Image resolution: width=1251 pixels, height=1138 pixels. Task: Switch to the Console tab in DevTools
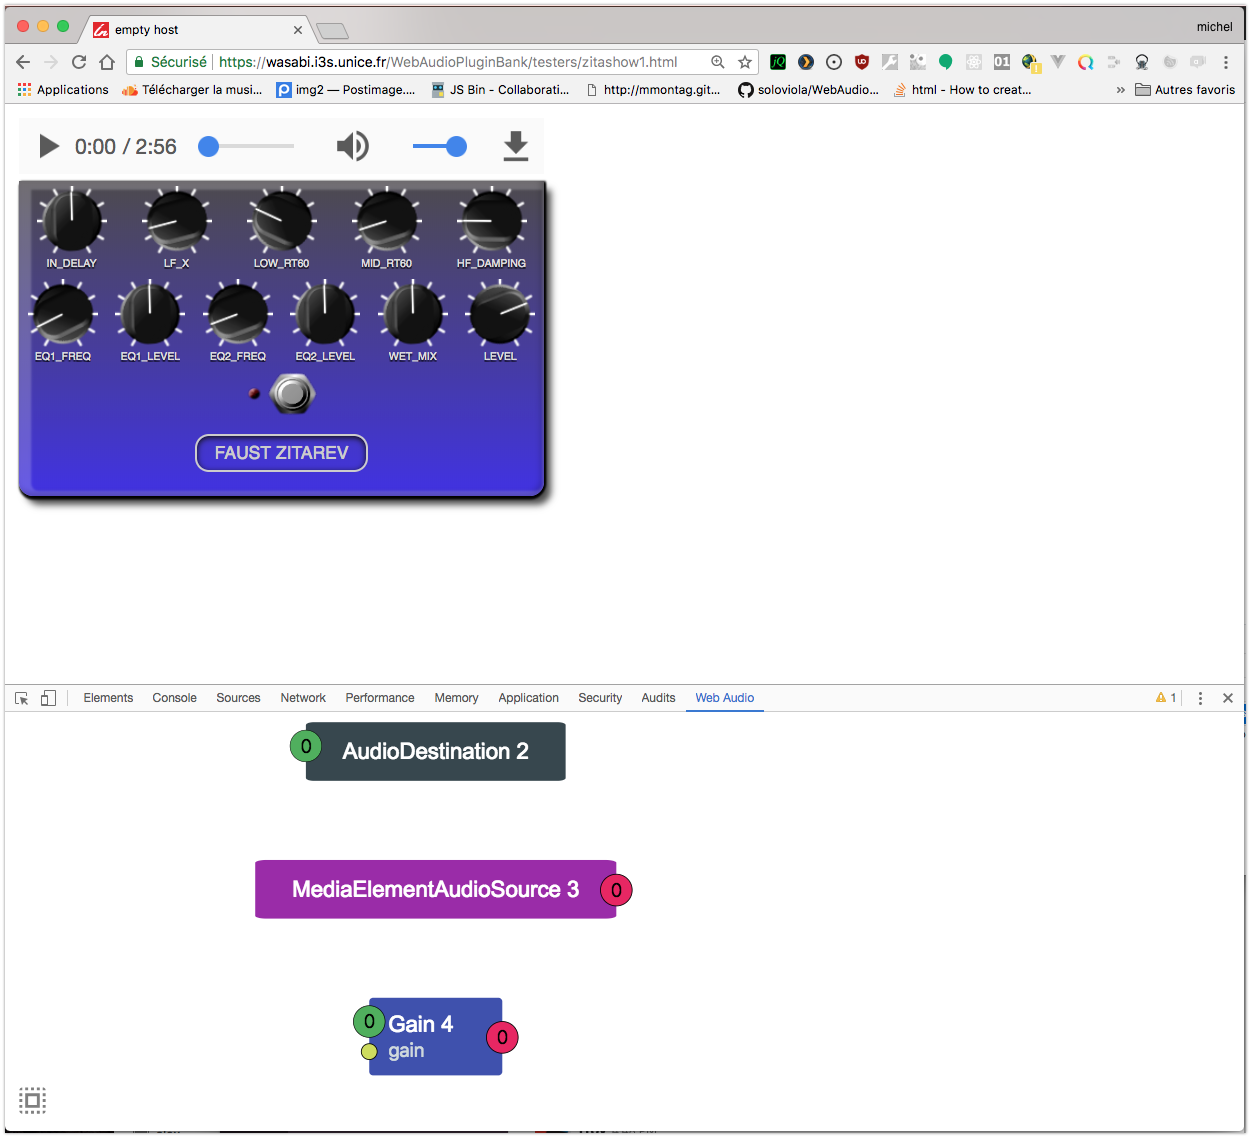click(x=174, y=697)
